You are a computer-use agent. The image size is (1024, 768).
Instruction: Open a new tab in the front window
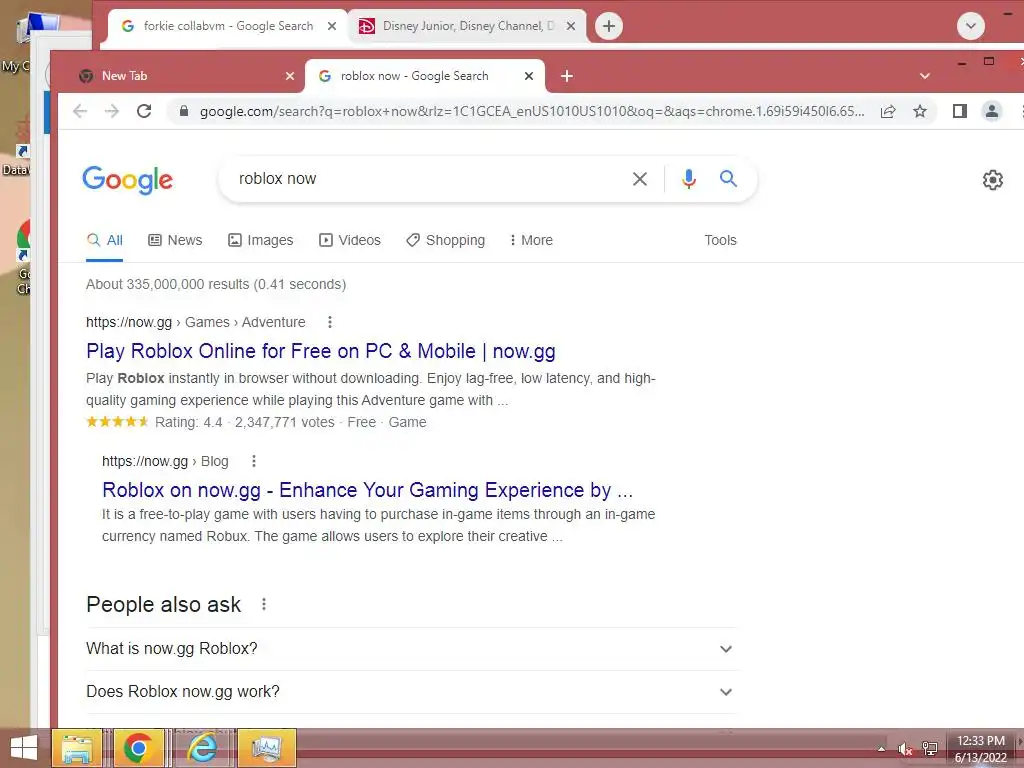point(567,76)
